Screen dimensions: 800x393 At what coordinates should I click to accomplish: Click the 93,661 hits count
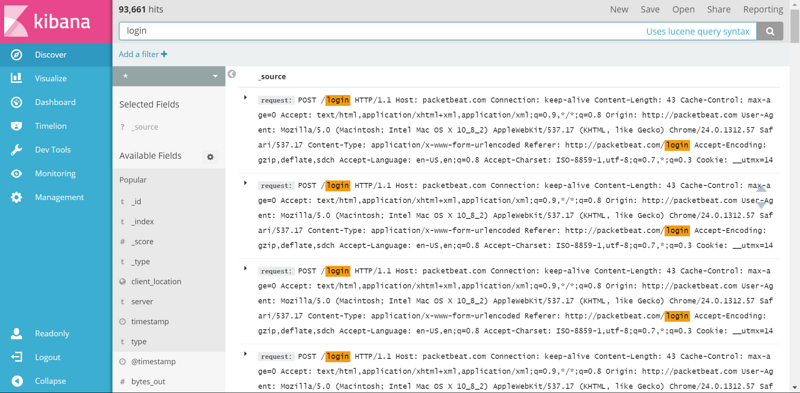(141, 9)
